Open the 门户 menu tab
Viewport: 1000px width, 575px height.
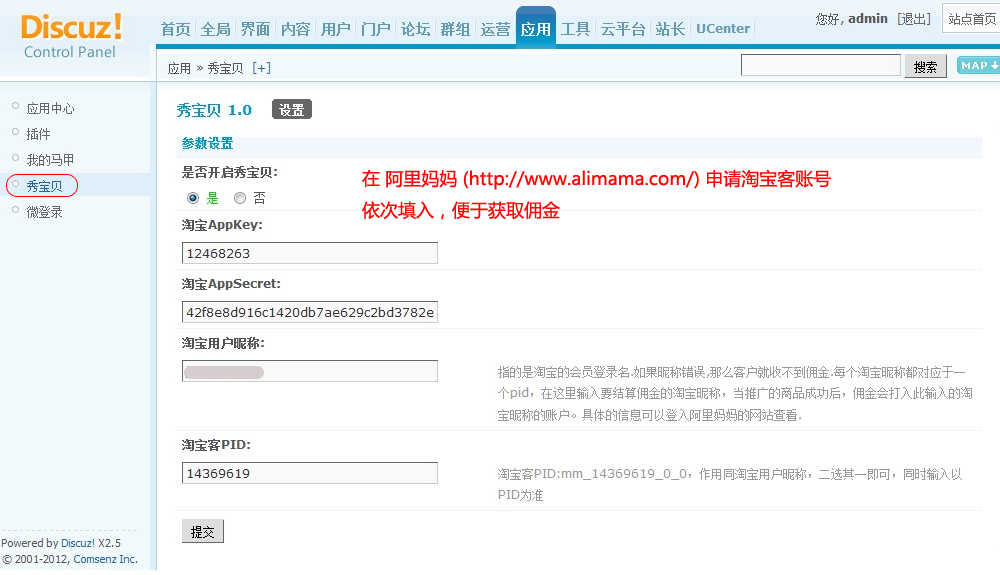(376, 29)
